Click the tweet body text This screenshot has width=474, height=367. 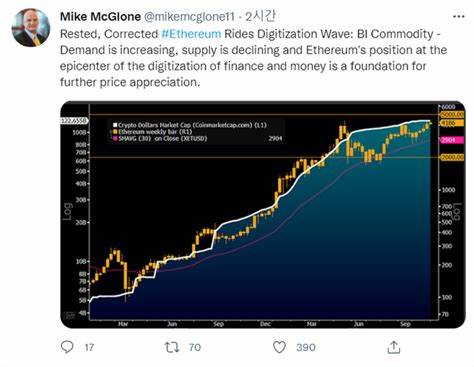click(x=253, y=58)
